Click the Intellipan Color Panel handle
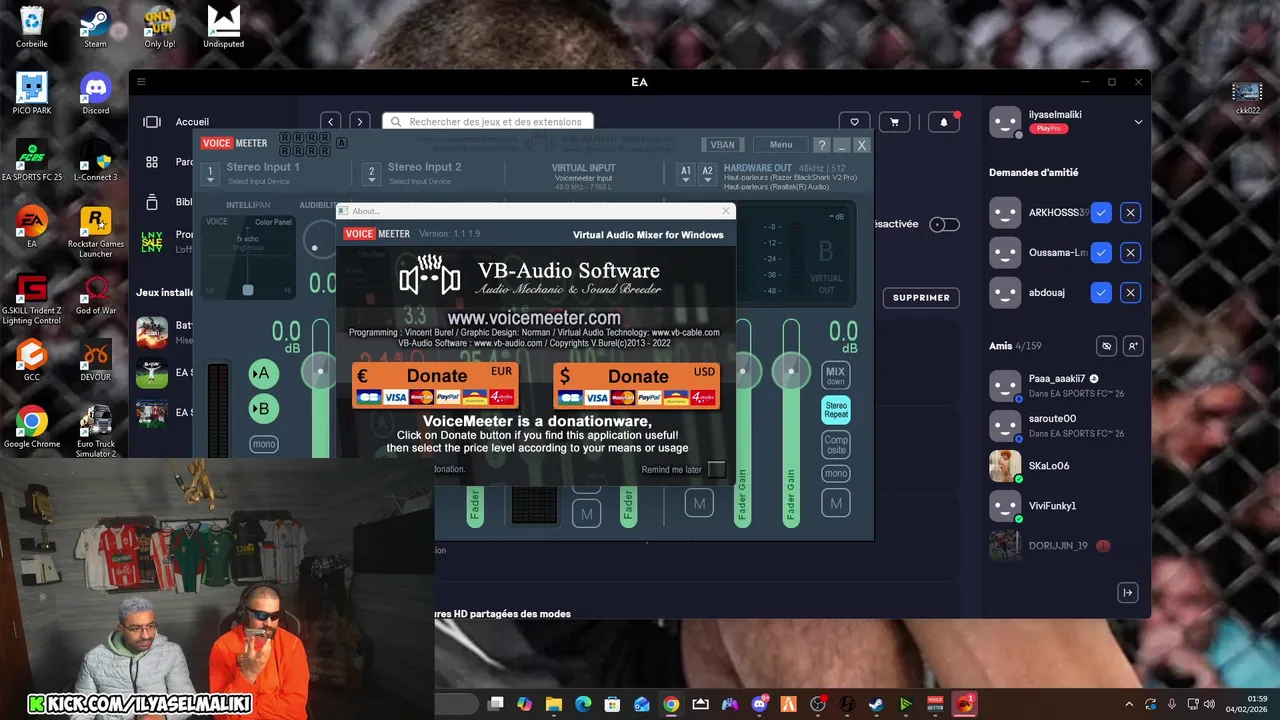This screenshot has width=1280, height=720. 248,290
